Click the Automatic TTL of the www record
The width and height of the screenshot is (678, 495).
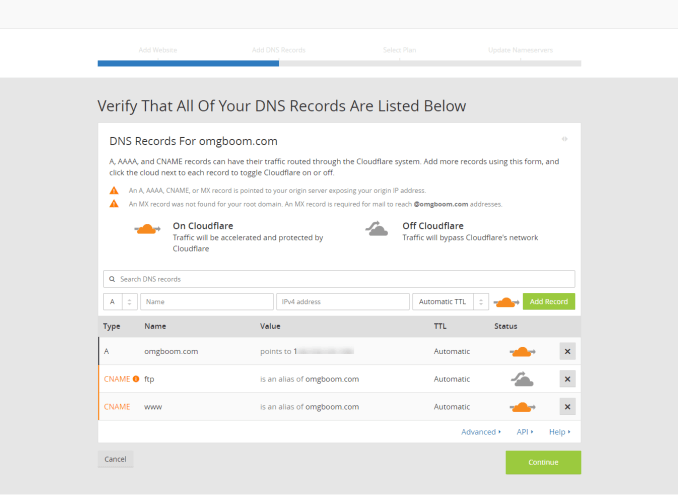click(452, 407)
